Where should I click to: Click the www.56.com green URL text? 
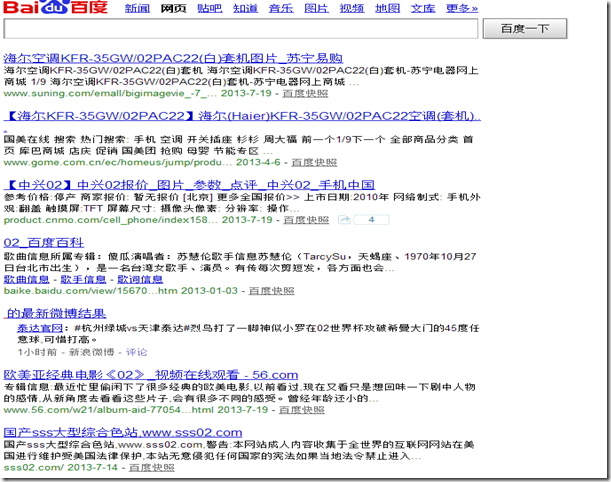click(x=108, y=410)
